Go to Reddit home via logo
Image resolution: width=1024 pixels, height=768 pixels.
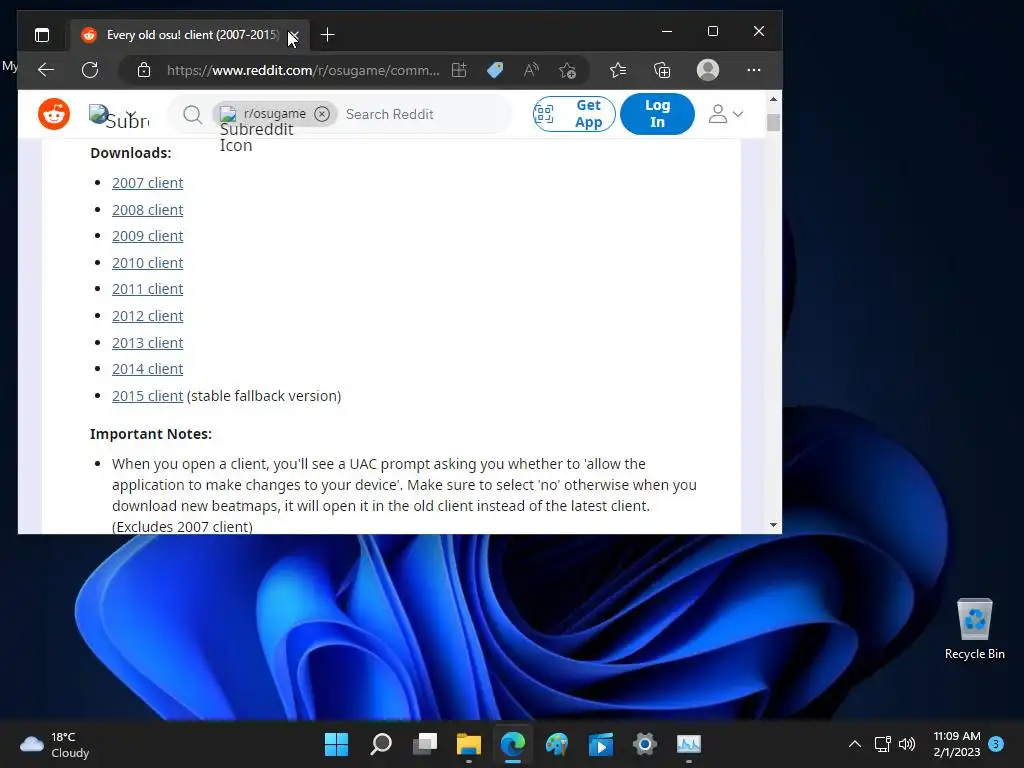tap(54, 114)
